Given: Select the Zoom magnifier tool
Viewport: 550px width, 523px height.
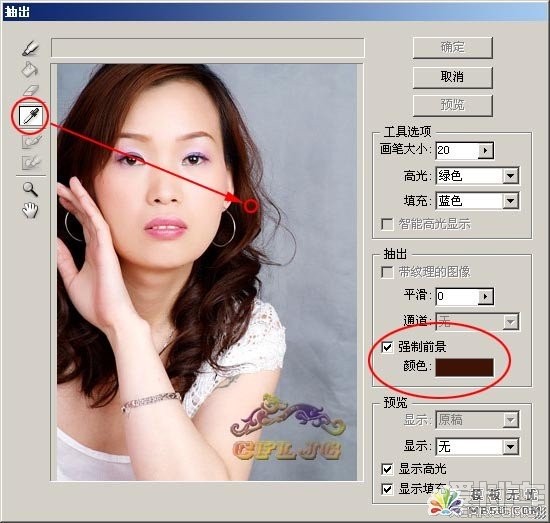Looking at the screenshot, I should (30, 189).
